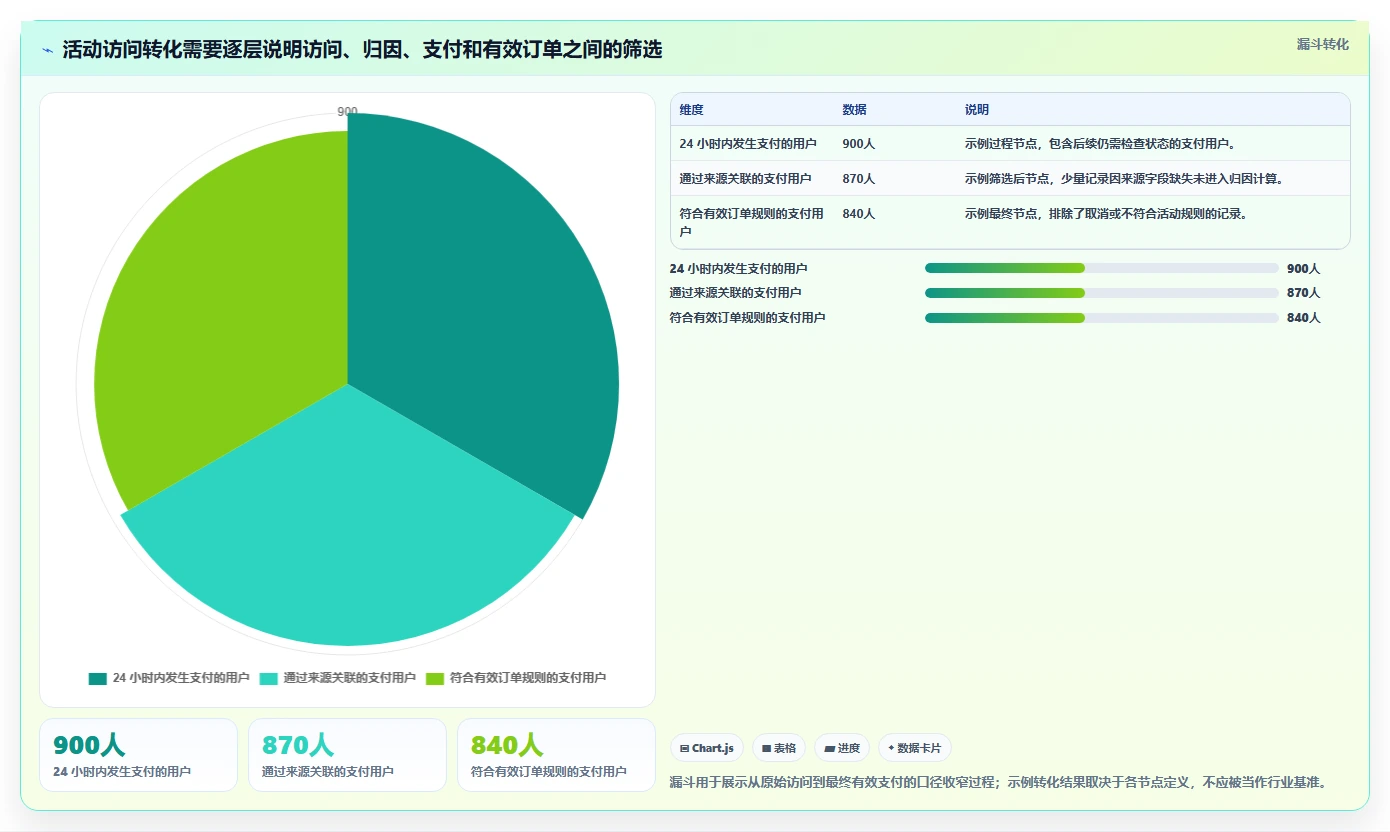This screenshot has height=832, width=1390.
Task: Toggle legend swatch for 通过来源关联的支付用户
Action: (268, 678)
